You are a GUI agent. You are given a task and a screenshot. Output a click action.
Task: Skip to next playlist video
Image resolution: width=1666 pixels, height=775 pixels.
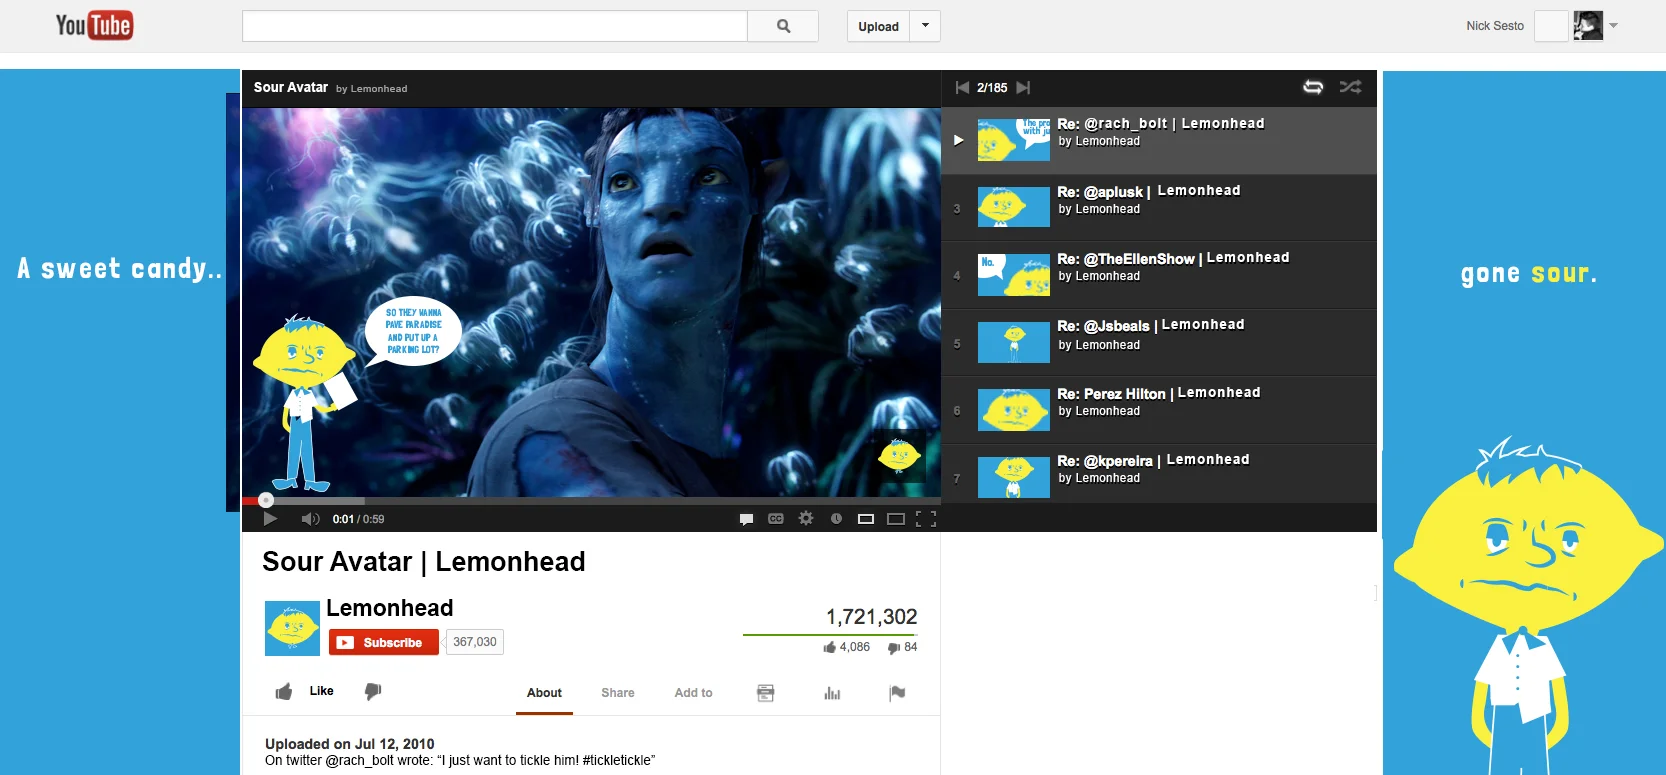click(1023, 88)
